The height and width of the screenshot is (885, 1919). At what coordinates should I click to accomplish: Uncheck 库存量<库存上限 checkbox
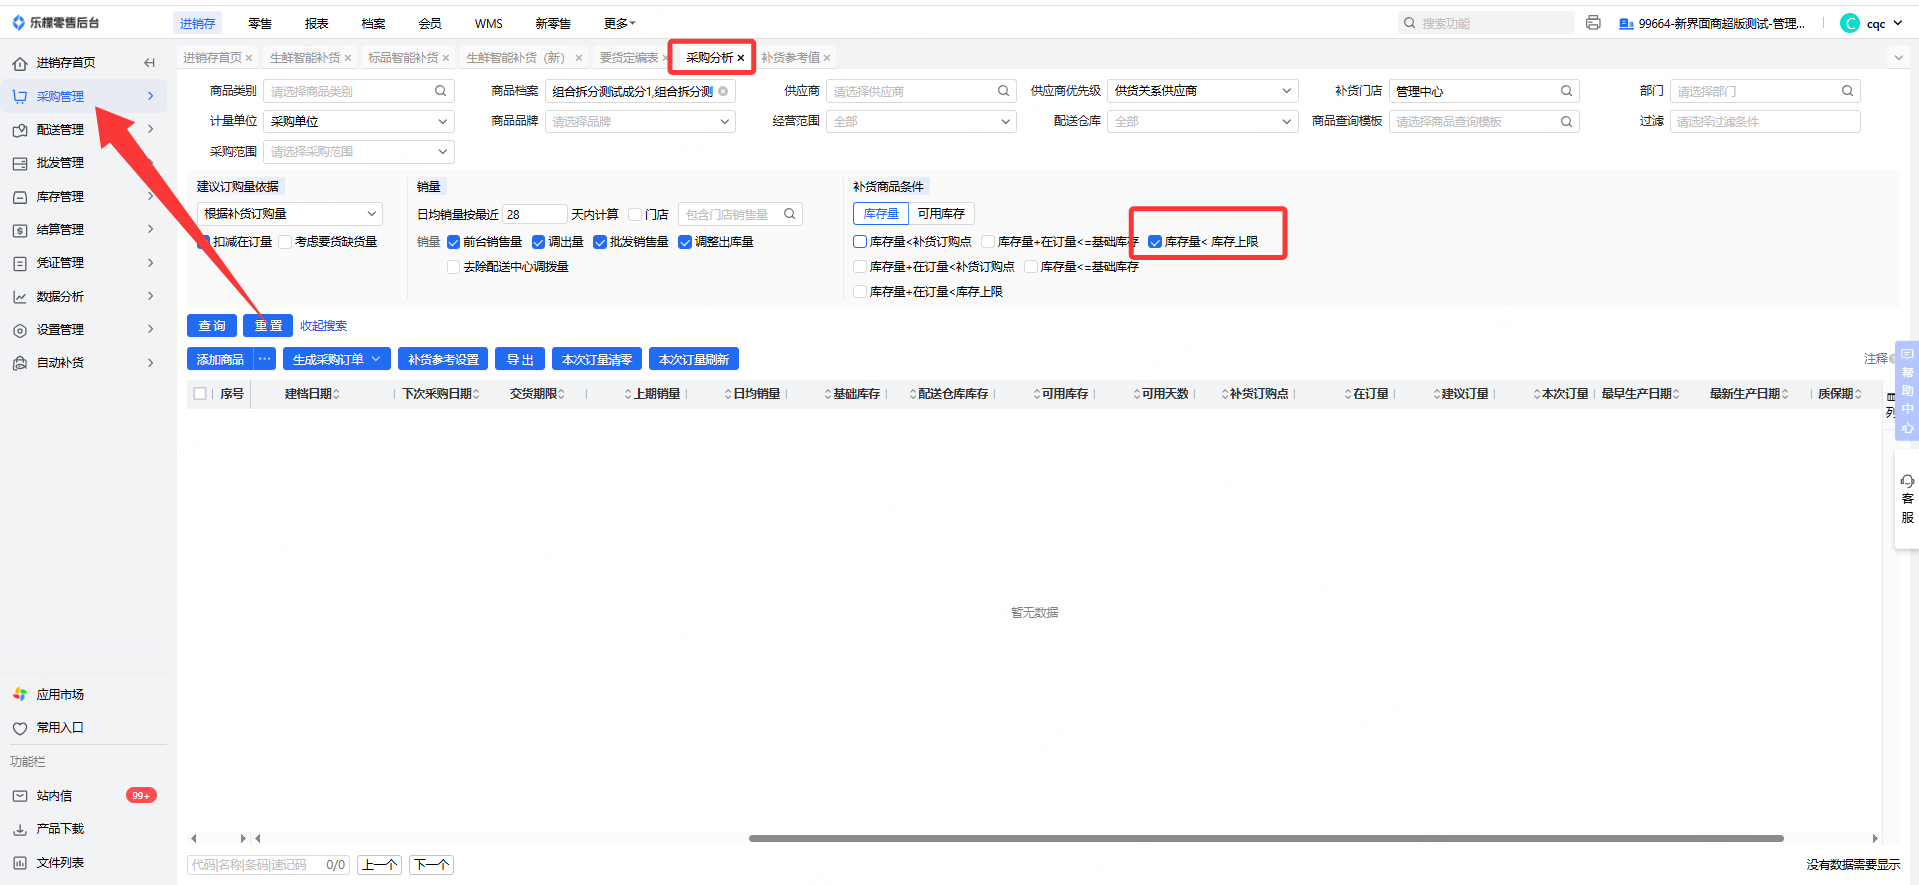[x=1155, y=242]
